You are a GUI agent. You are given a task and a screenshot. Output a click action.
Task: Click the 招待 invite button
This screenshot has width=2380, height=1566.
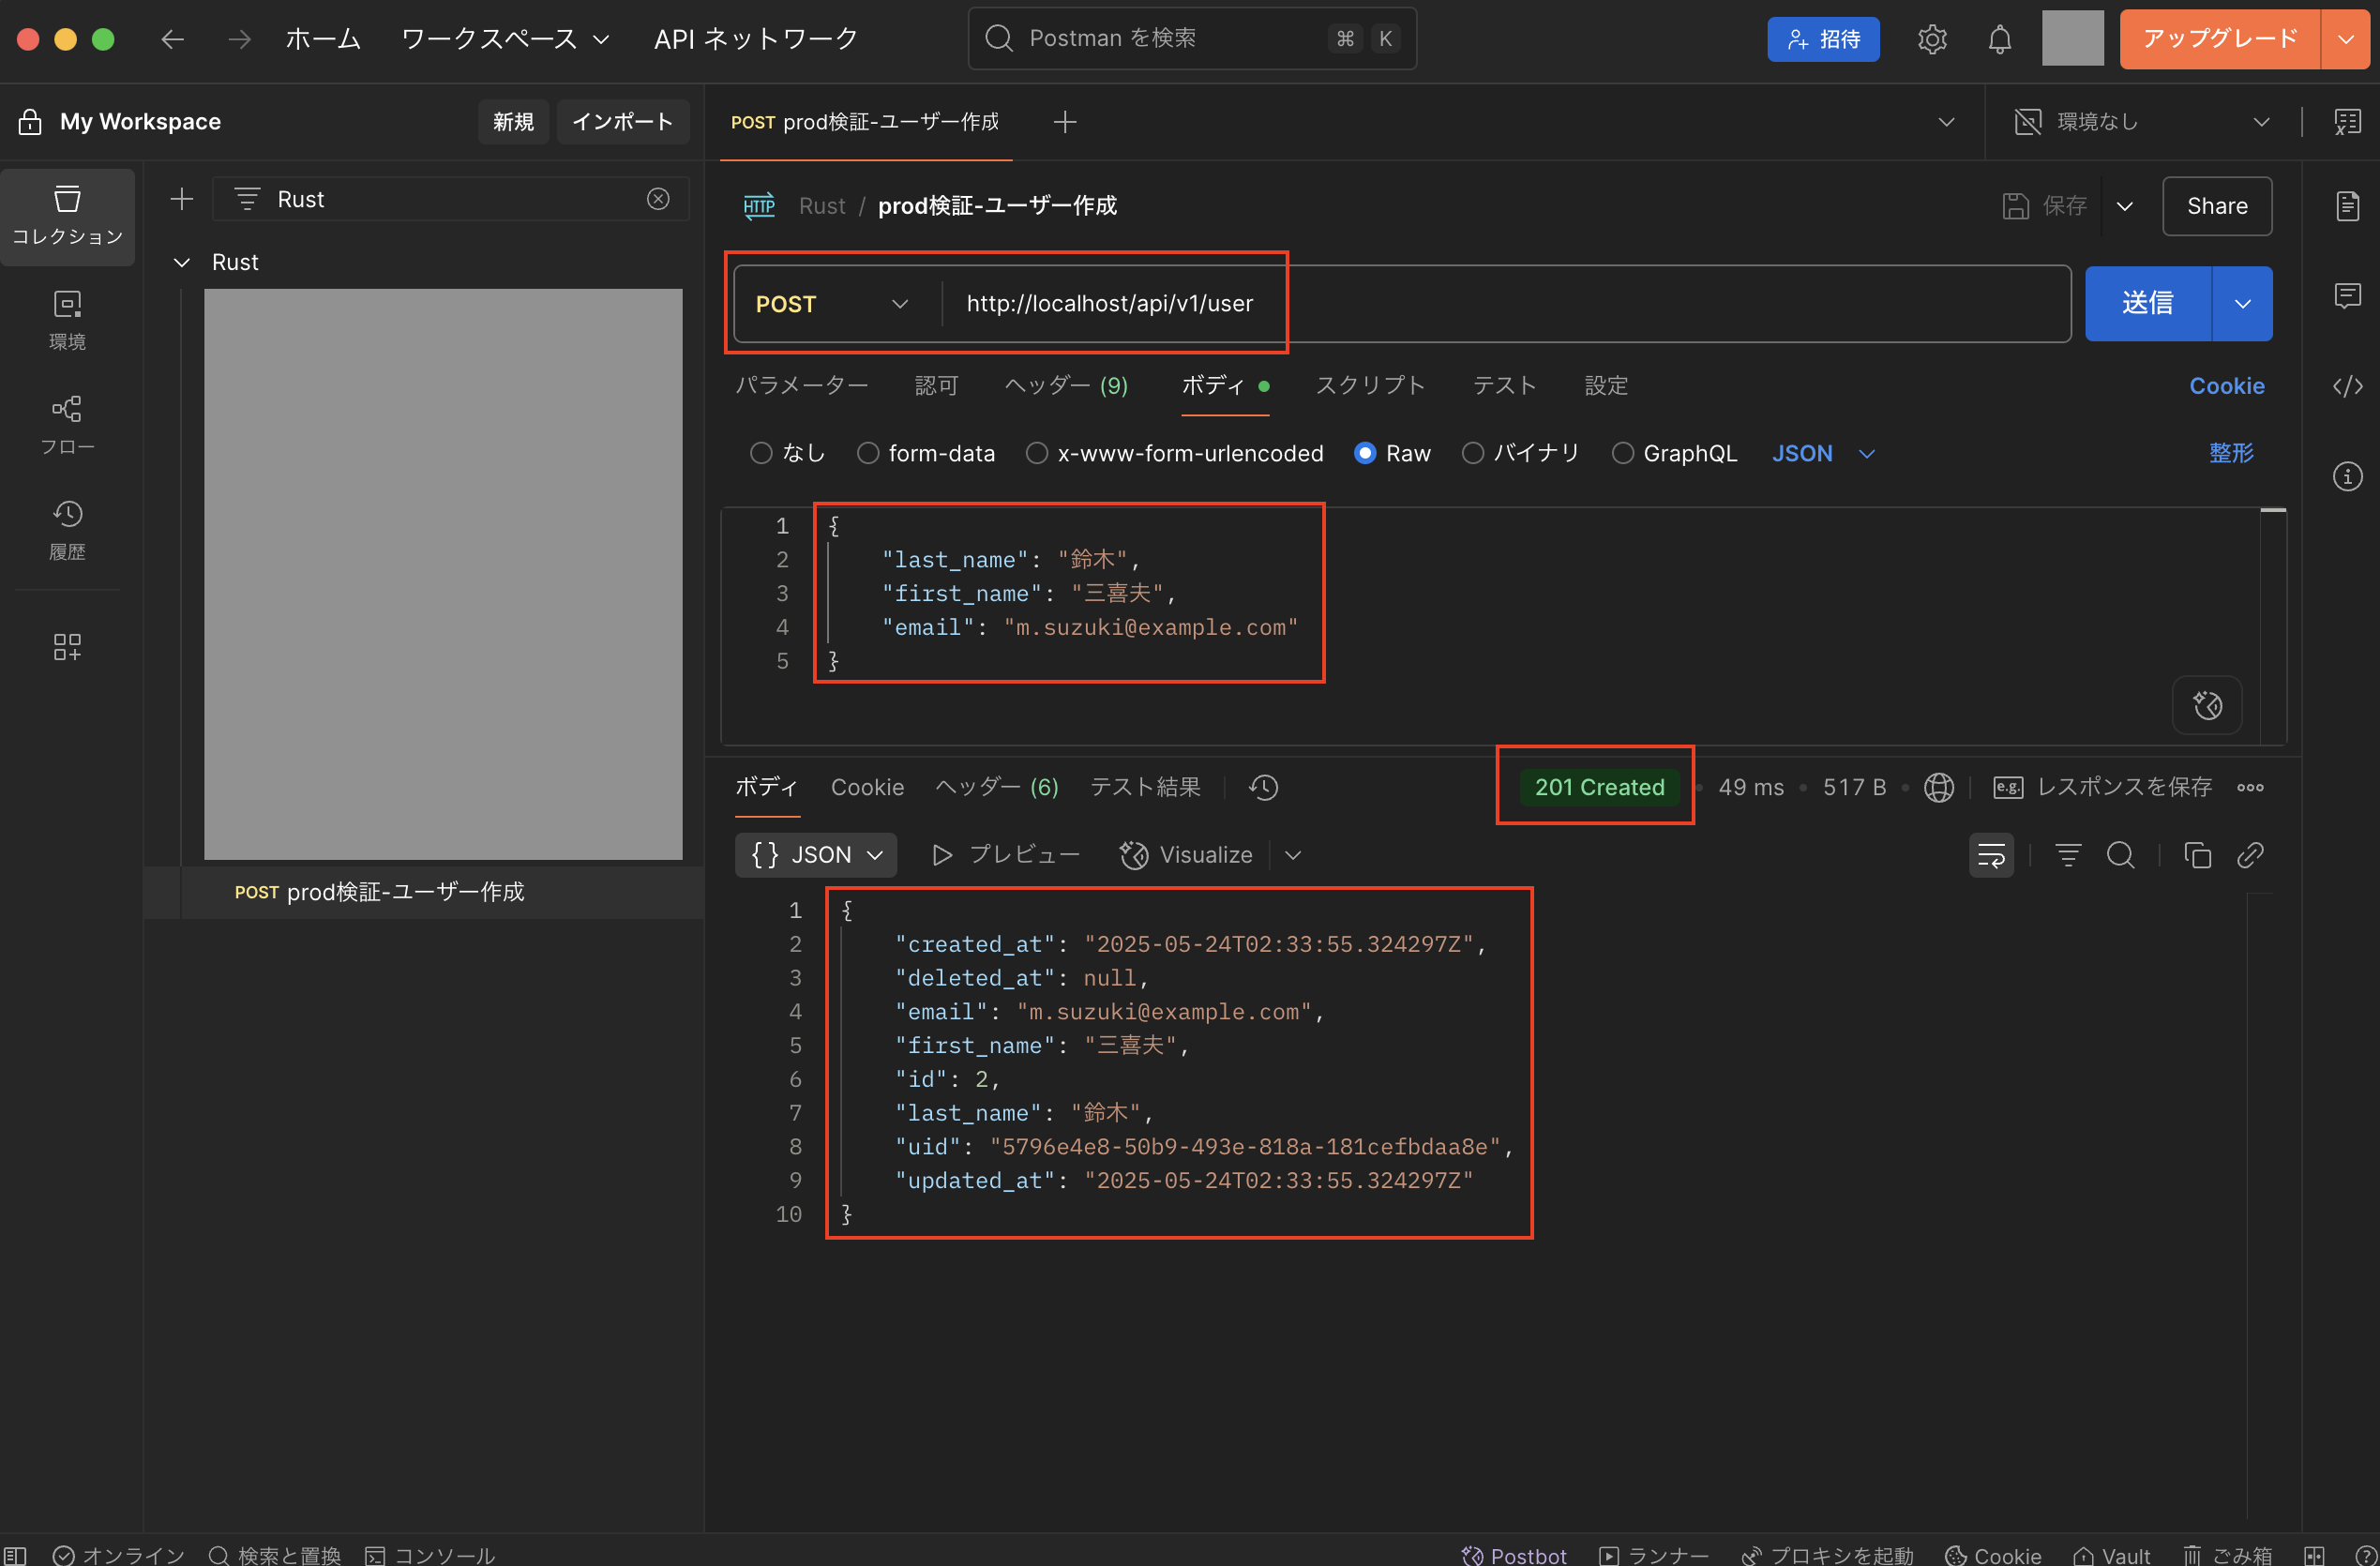(1823, 39)
